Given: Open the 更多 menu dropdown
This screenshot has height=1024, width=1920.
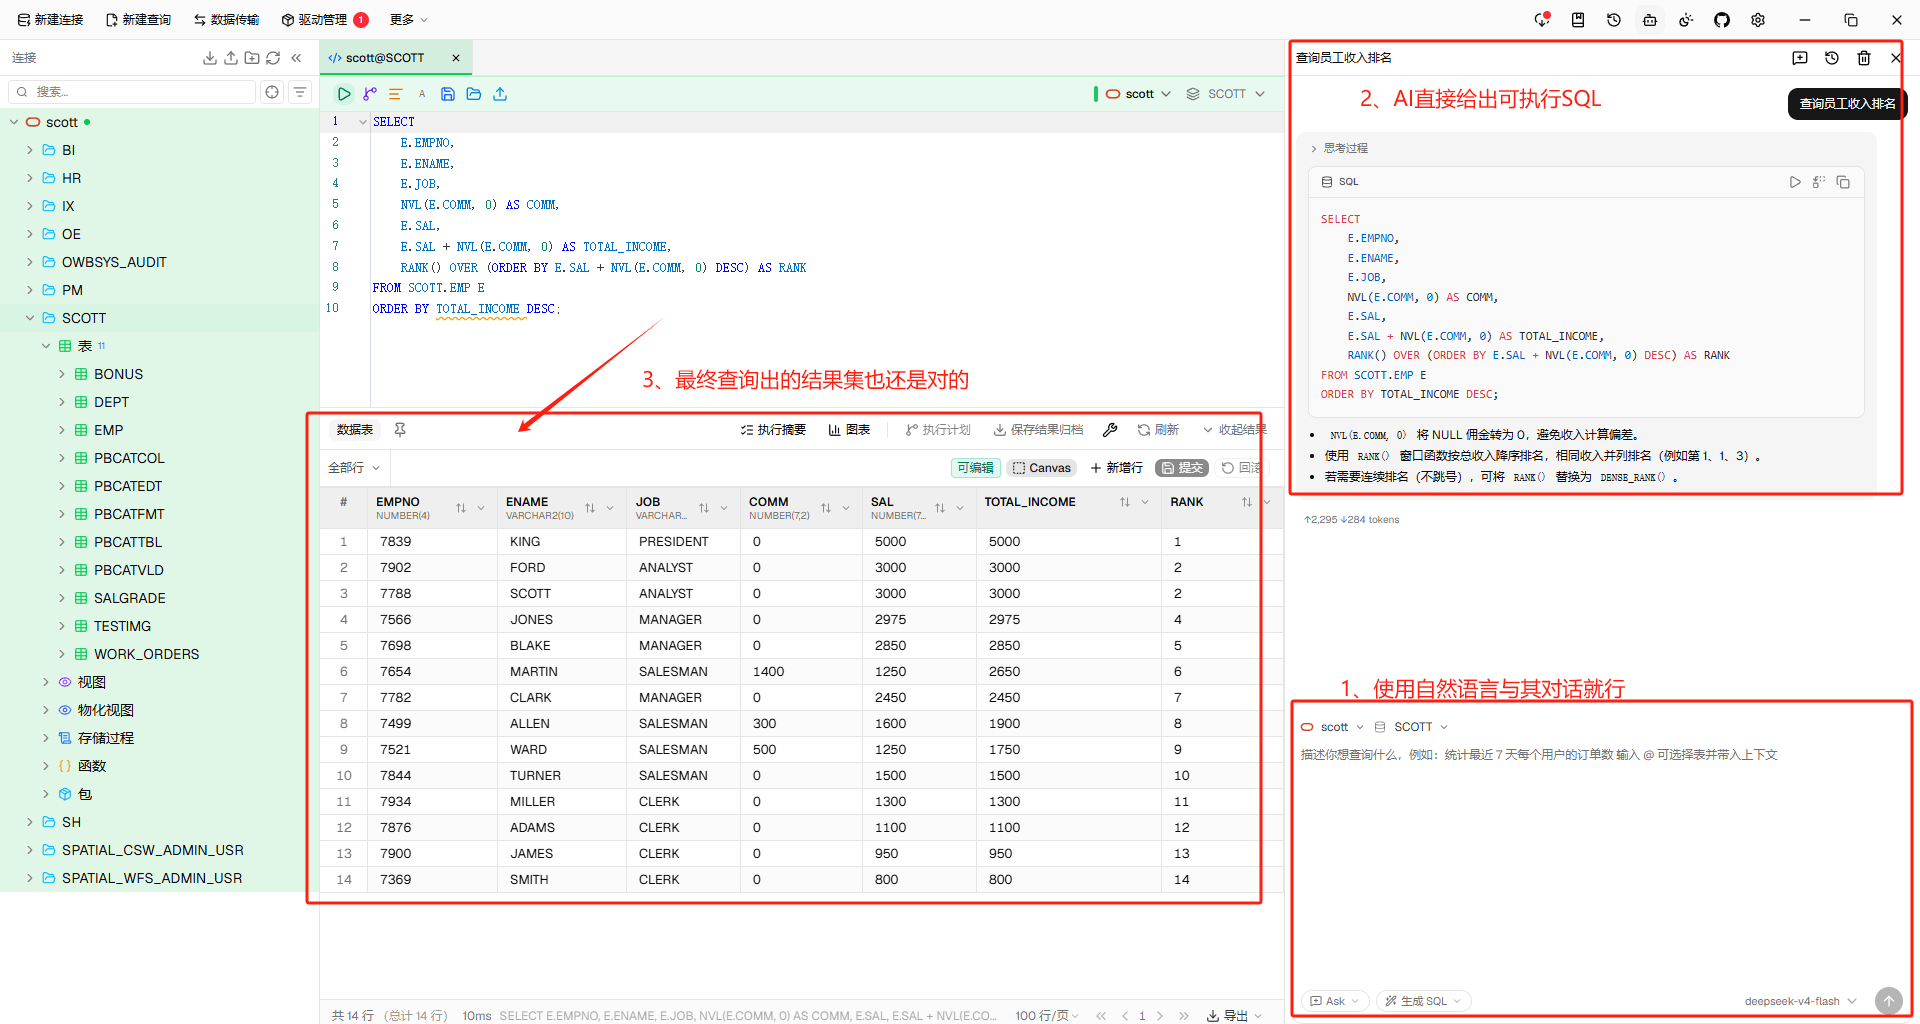Looking at the screenshot, I should (409, 20).
